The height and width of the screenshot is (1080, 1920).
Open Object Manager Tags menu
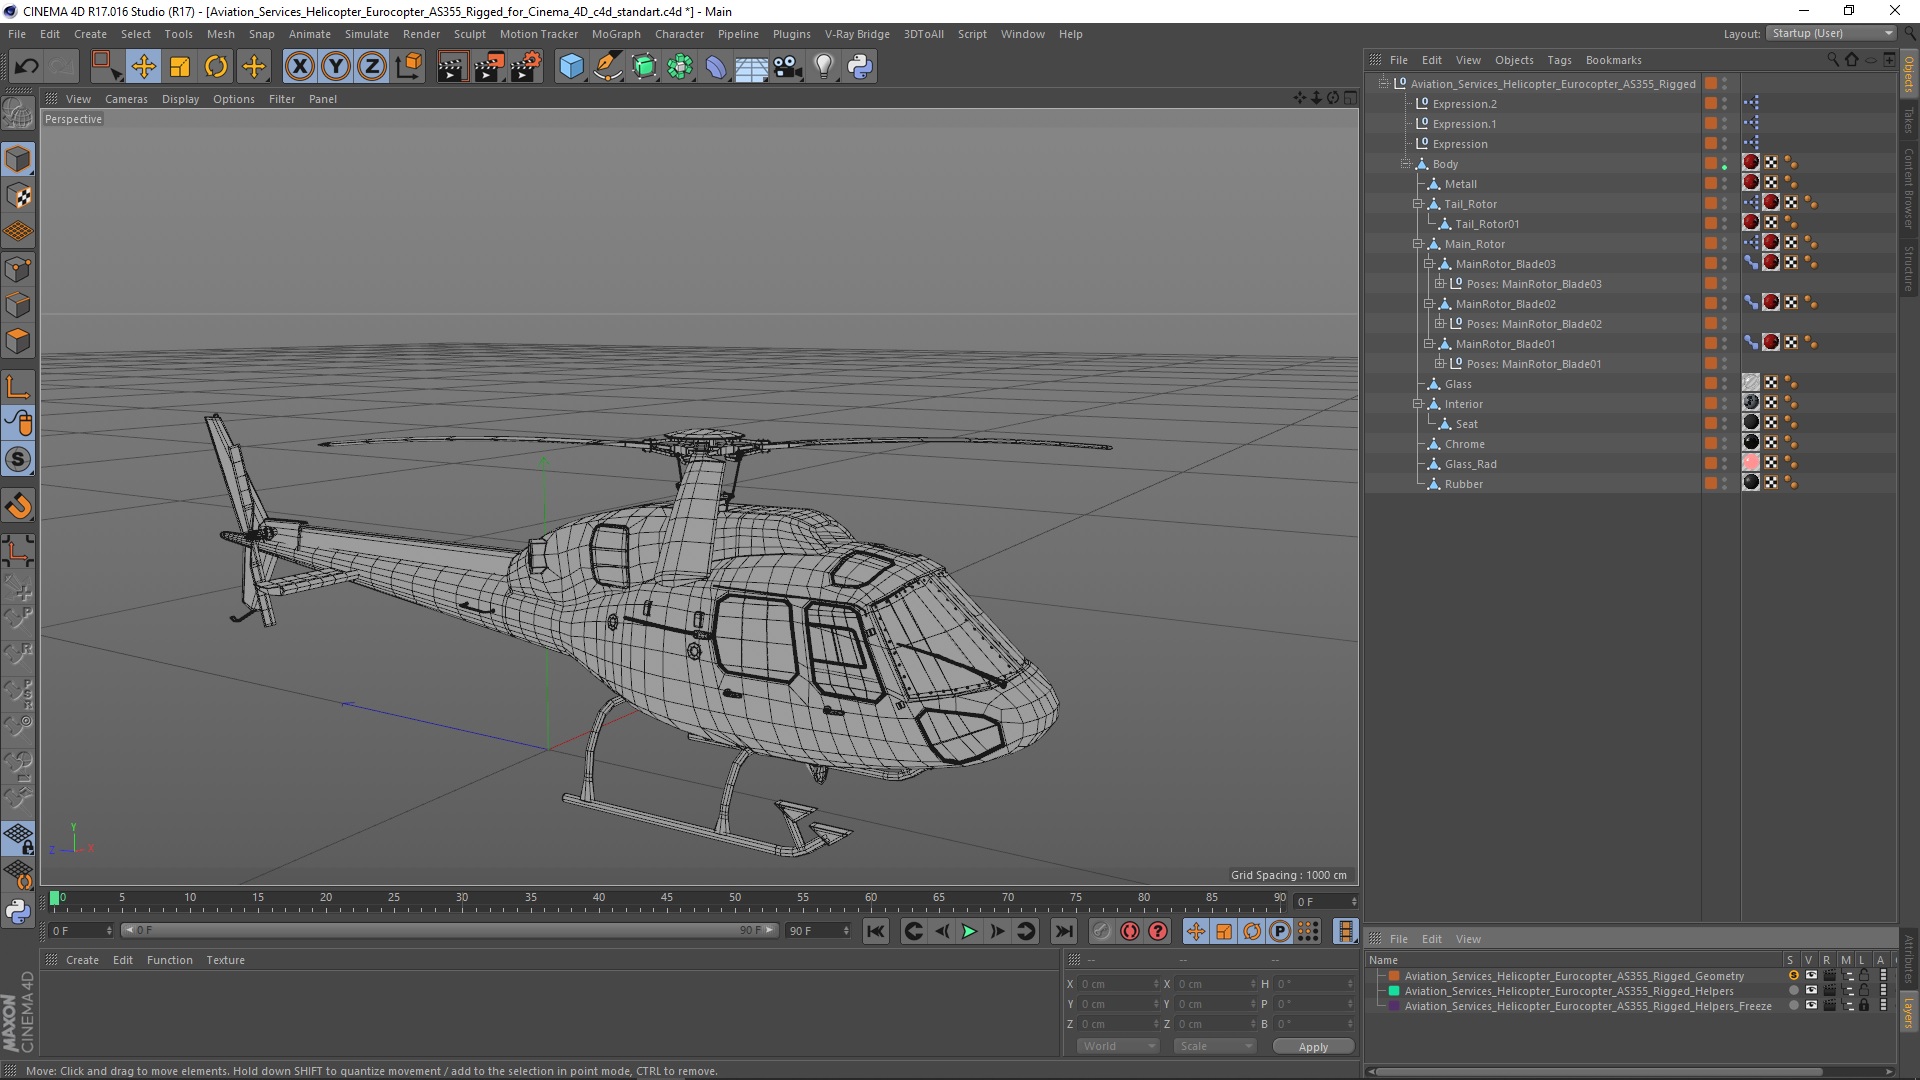tap(1559, 60)
